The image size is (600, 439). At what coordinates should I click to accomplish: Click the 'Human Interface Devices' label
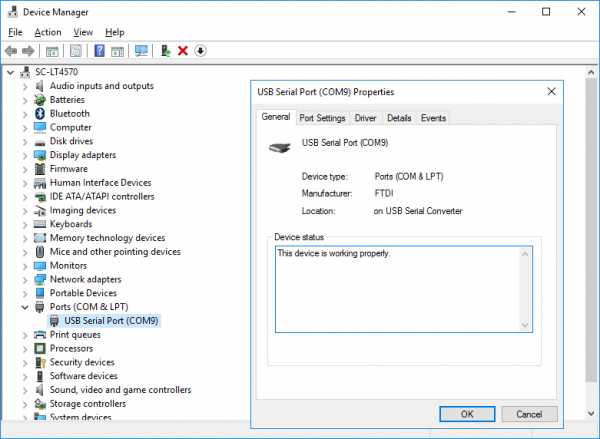[101, 183]
